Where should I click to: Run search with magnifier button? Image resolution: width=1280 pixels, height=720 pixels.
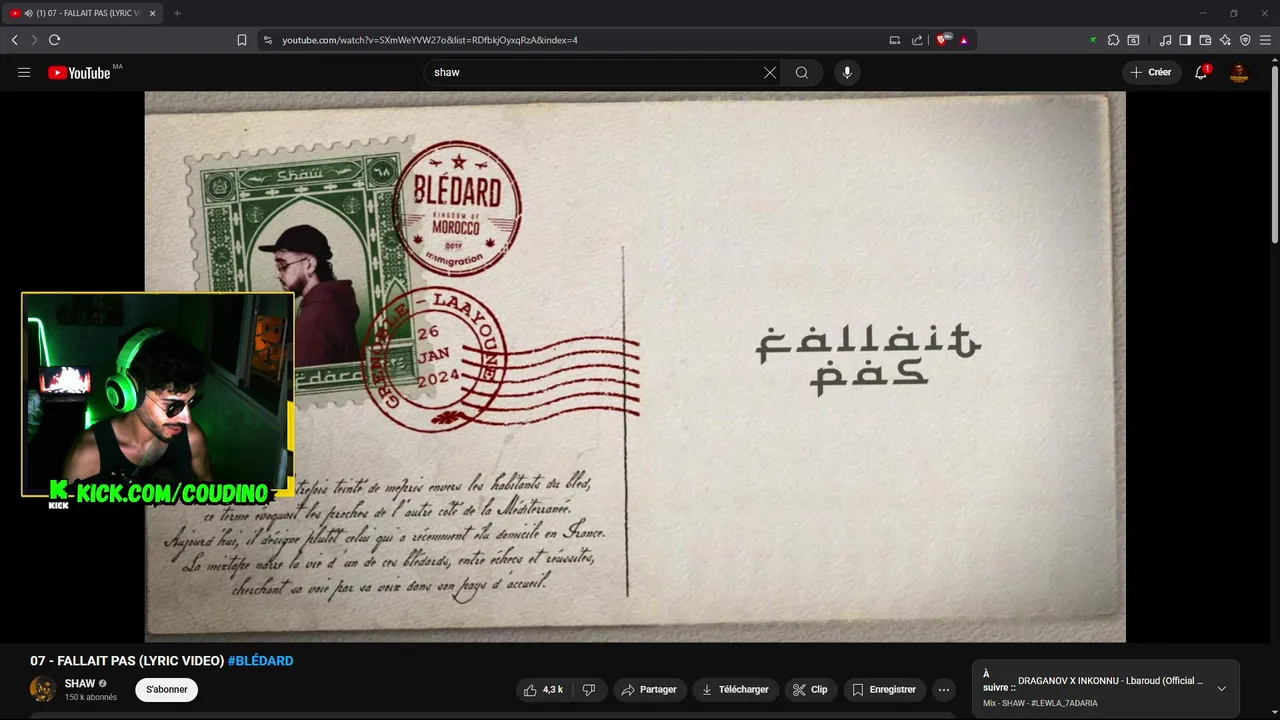click(802, 72)
